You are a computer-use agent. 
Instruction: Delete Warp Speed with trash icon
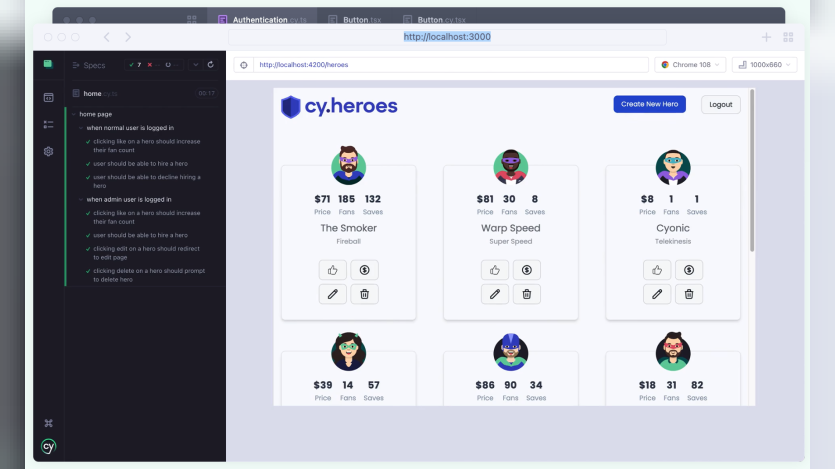[x=527, y=294]
